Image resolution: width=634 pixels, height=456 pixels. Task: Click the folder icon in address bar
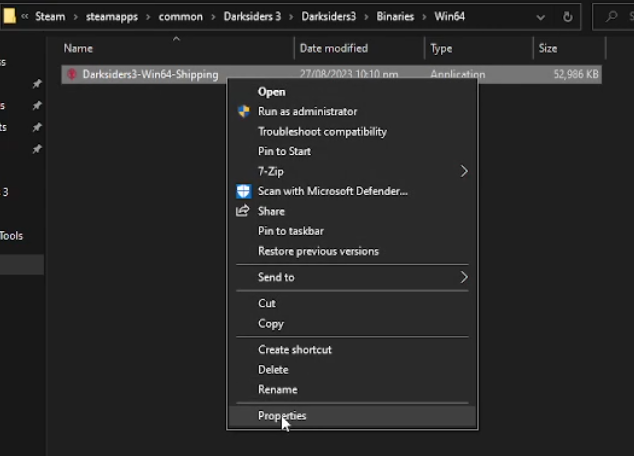[9, 16]
